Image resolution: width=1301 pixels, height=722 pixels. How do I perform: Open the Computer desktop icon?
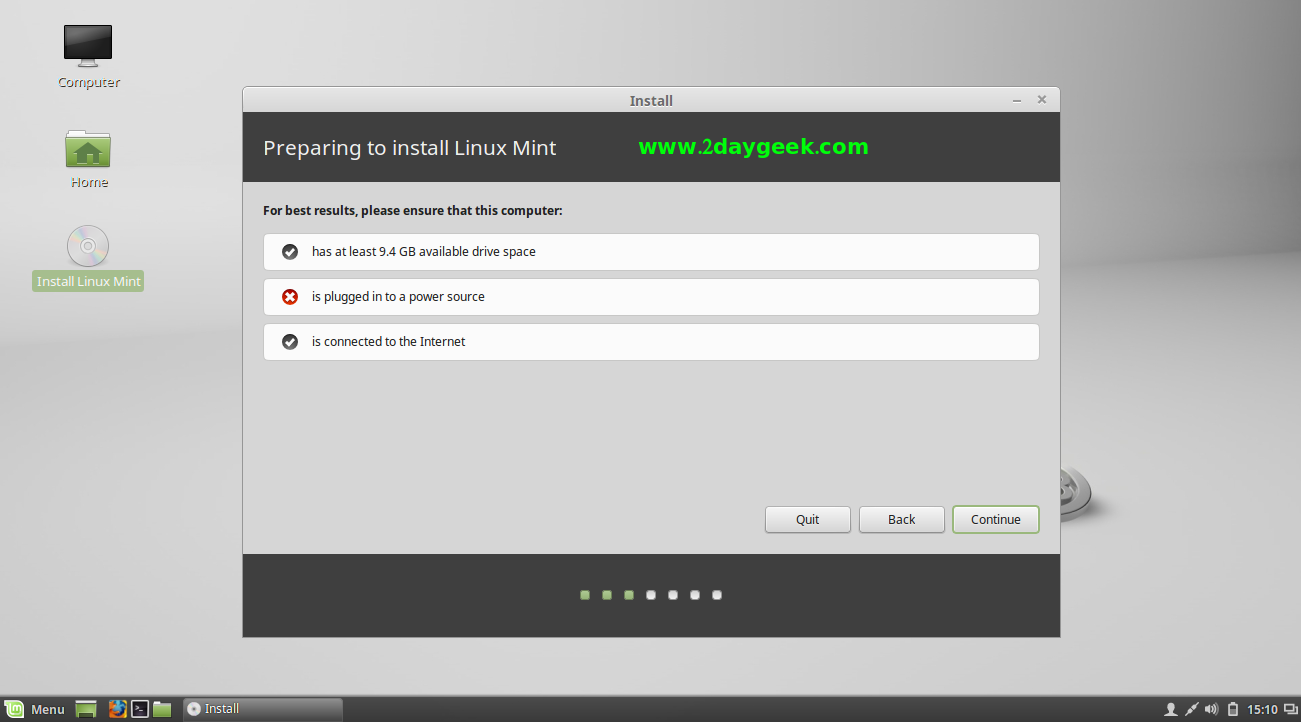88,47
